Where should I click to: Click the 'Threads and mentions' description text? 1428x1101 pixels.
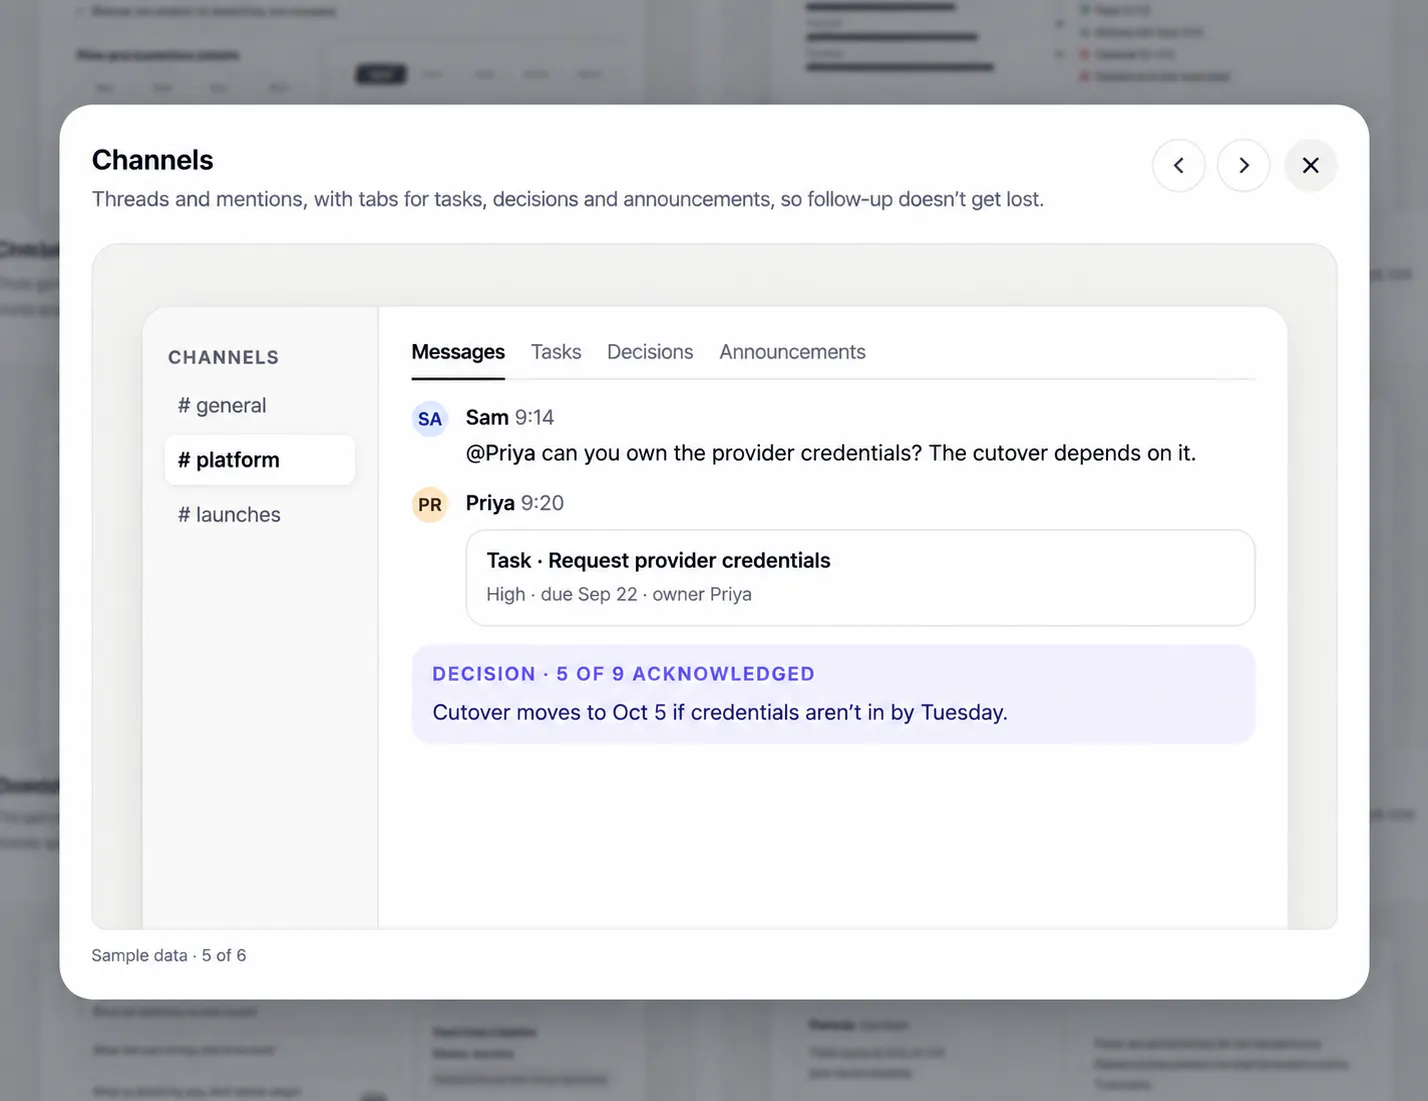click(568, 199)
